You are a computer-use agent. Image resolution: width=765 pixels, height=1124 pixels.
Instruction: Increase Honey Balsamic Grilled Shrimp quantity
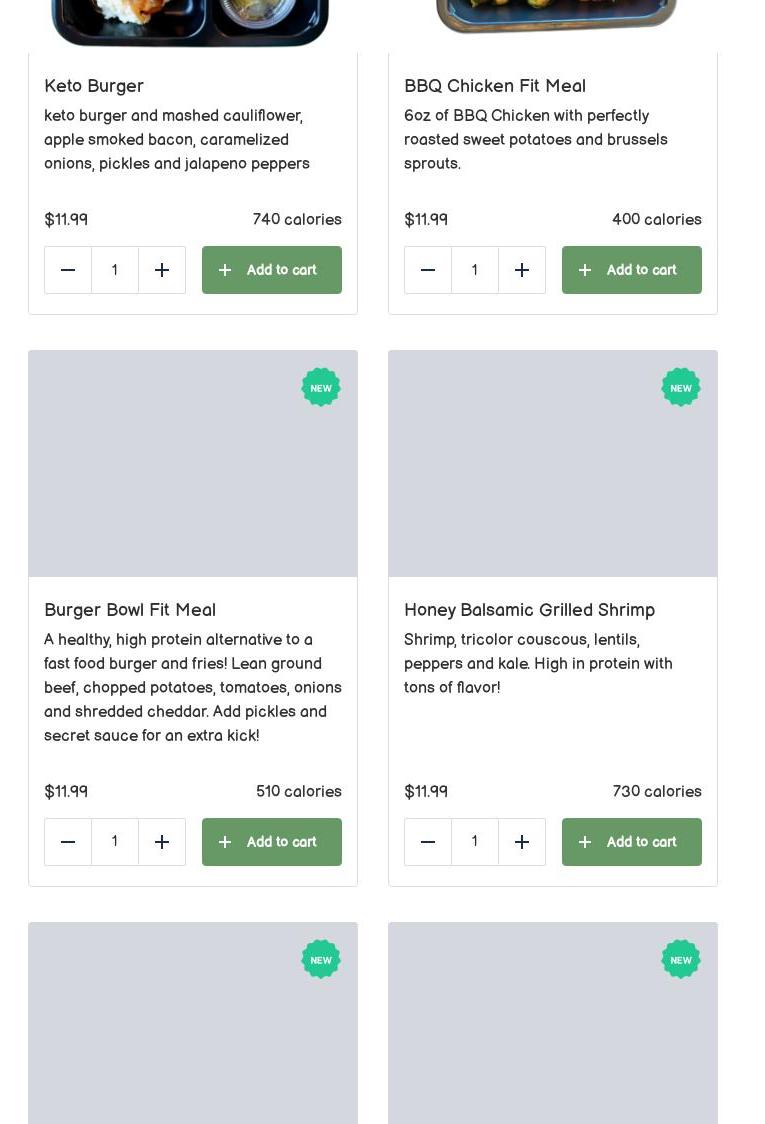point(522,842)
